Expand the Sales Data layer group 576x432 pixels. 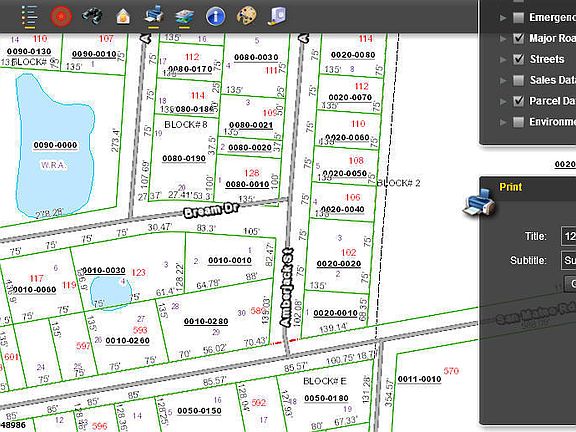click(x=503, y=80)
